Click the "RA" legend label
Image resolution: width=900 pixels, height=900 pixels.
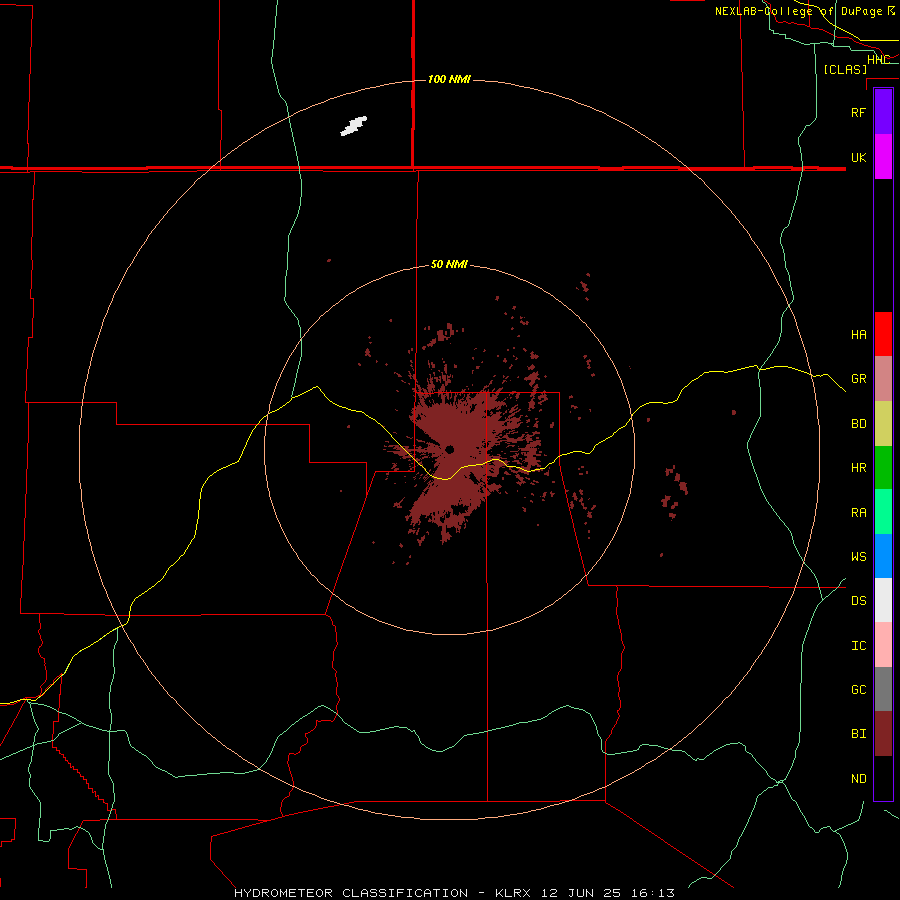click(858, 512)
